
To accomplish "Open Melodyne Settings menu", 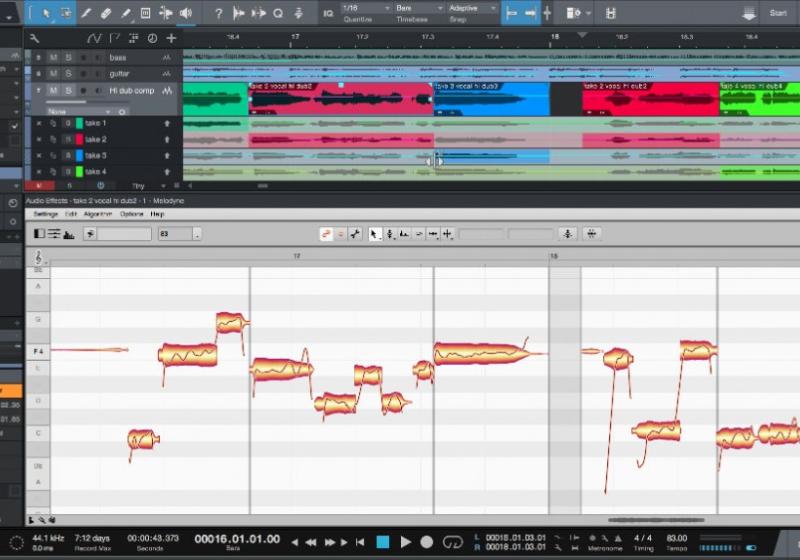I will click(46, 214).
